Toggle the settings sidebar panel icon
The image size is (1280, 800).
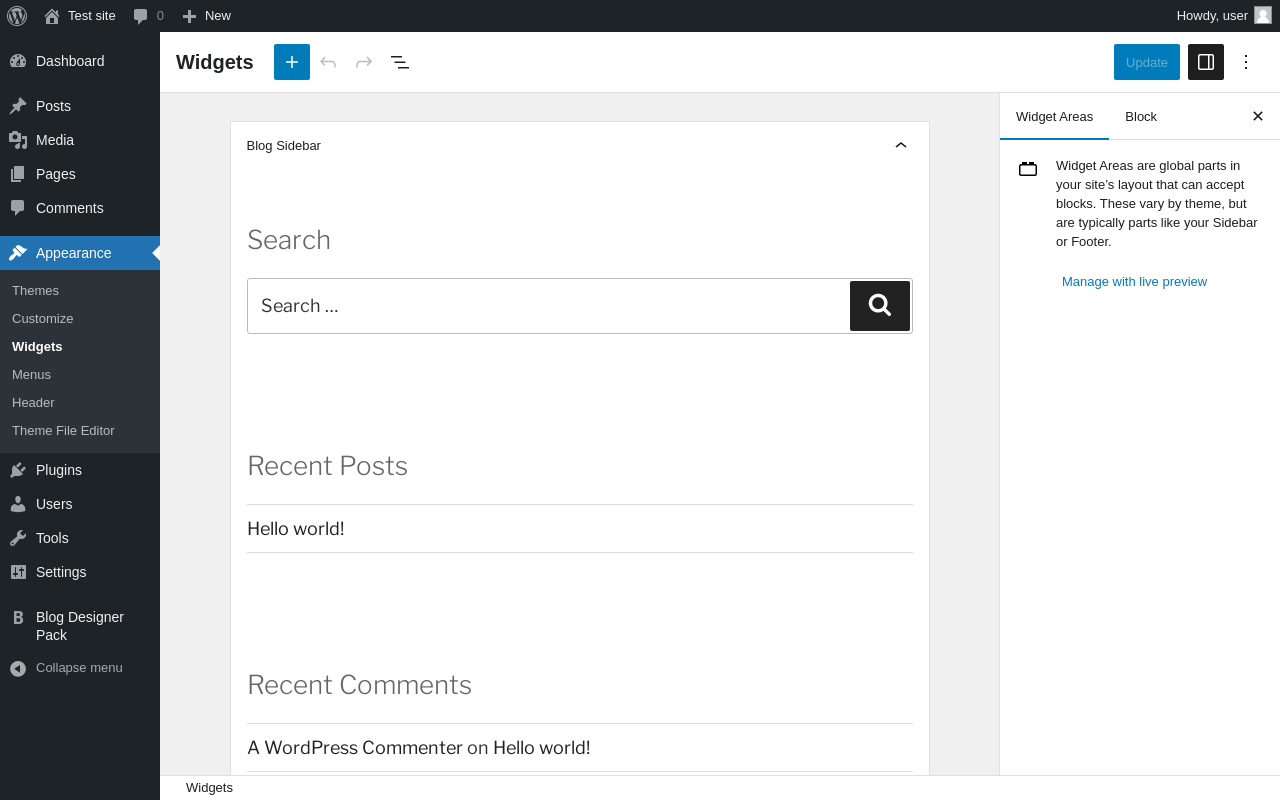(x=1206, y=62)
